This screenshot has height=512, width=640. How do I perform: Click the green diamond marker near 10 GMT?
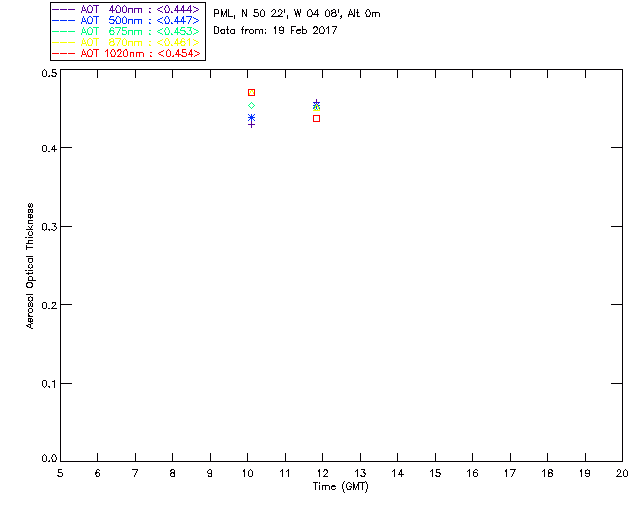(x=251, y=106)
